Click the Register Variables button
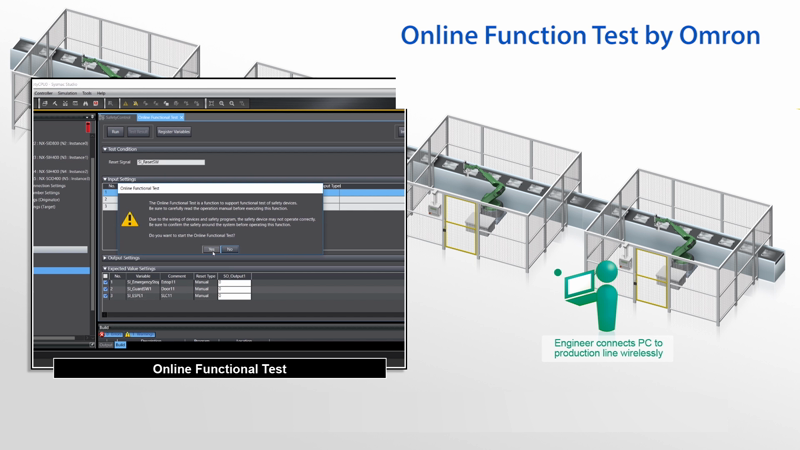The width and height of the screenshot is (800, 450). tap(173, 132)
